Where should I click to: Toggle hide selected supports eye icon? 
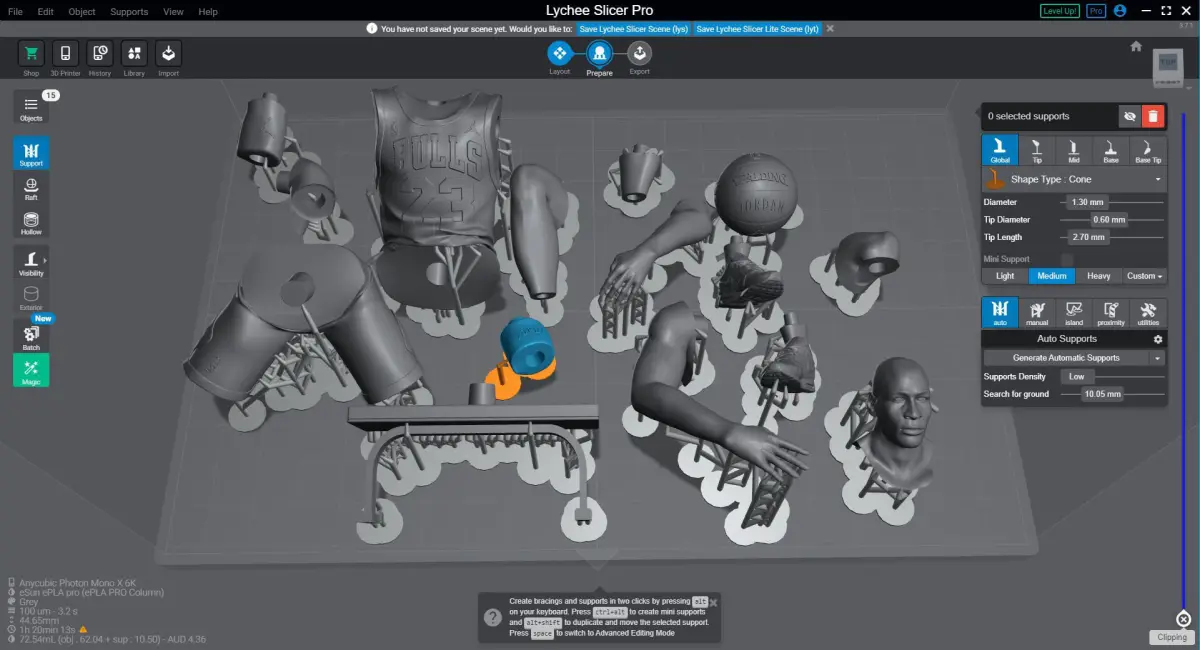pyautogui.click(x=1129, y=117)
